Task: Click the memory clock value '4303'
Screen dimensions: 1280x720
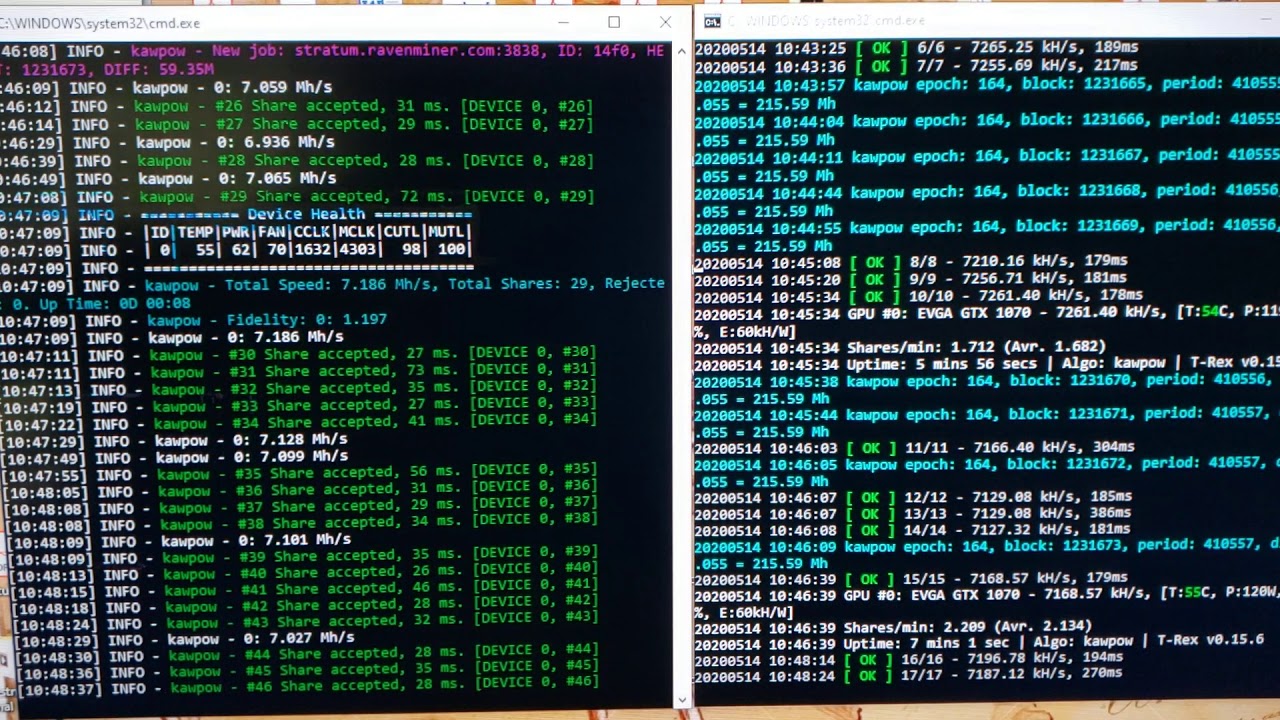Action: point(357,250)
